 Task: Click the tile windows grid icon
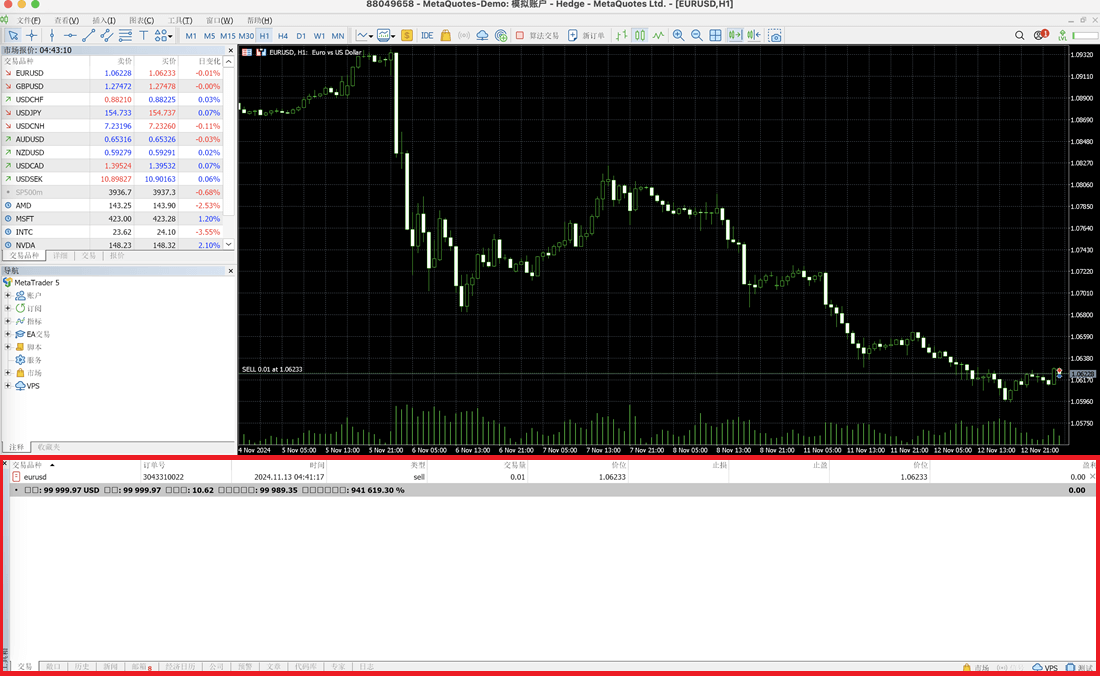tap(716, 36)
